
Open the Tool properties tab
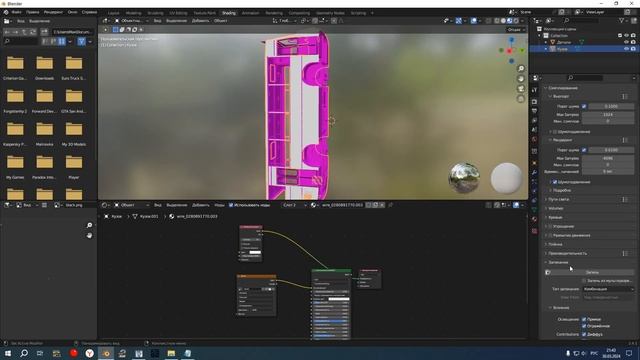coord(535,90)
